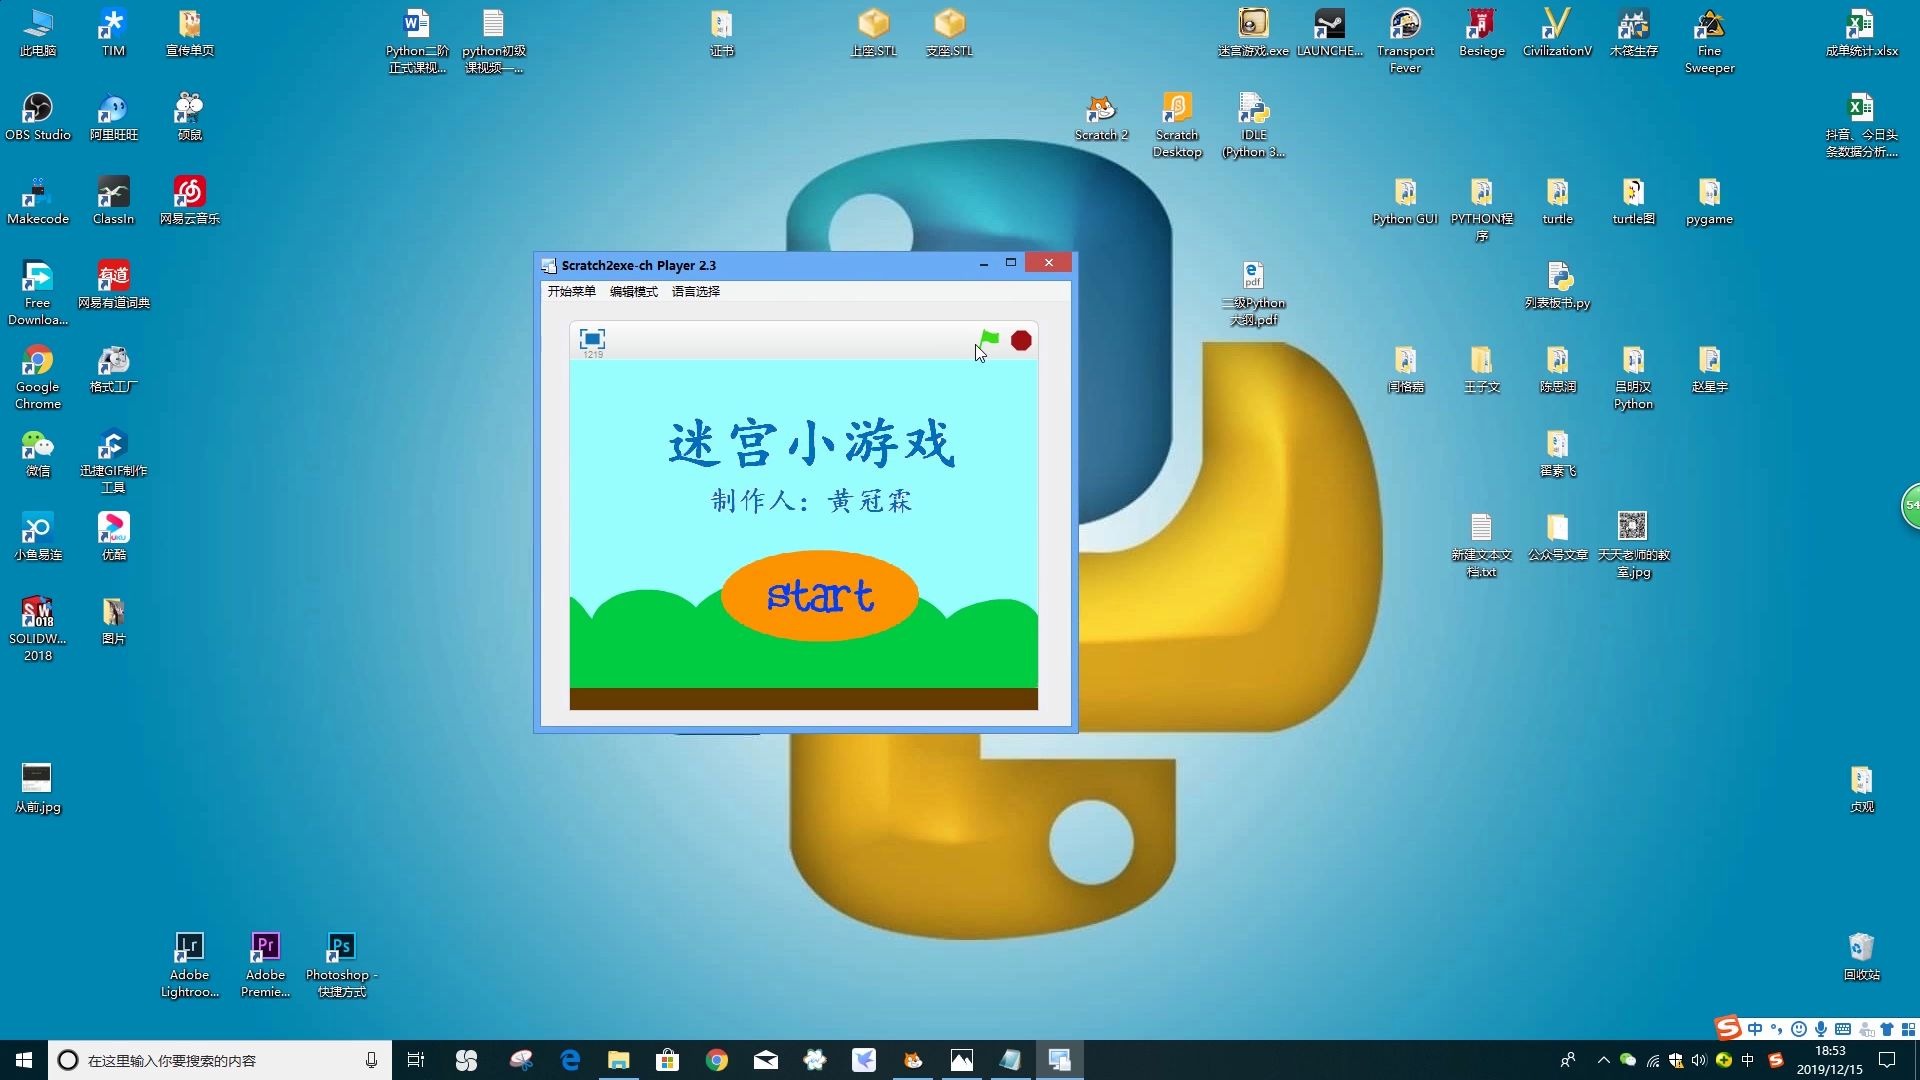Click the stage counter display 1219
1920x1080 pixels.
pyautogui.click(x=592, y=353)
